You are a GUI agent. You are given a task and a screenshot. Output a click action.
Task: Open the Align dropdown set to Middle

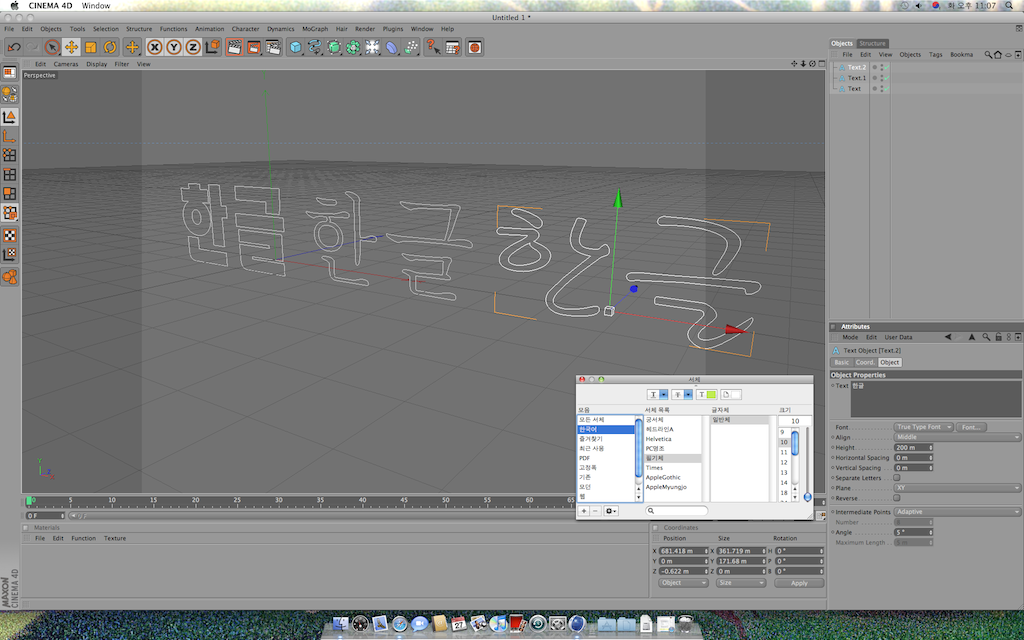point(956,437)
